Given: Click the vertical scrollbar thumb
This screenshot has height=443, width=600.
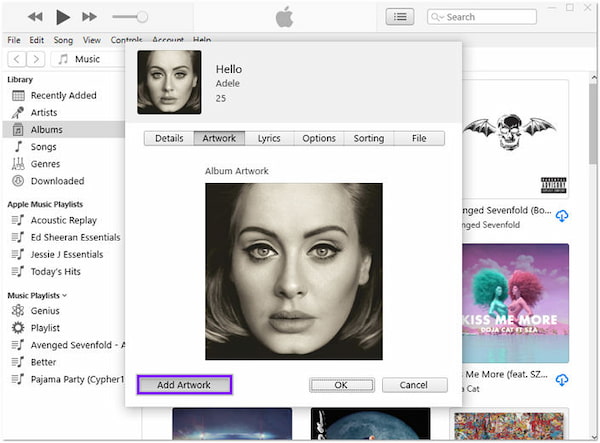Looking at the screenshot, I should [593, 124].
